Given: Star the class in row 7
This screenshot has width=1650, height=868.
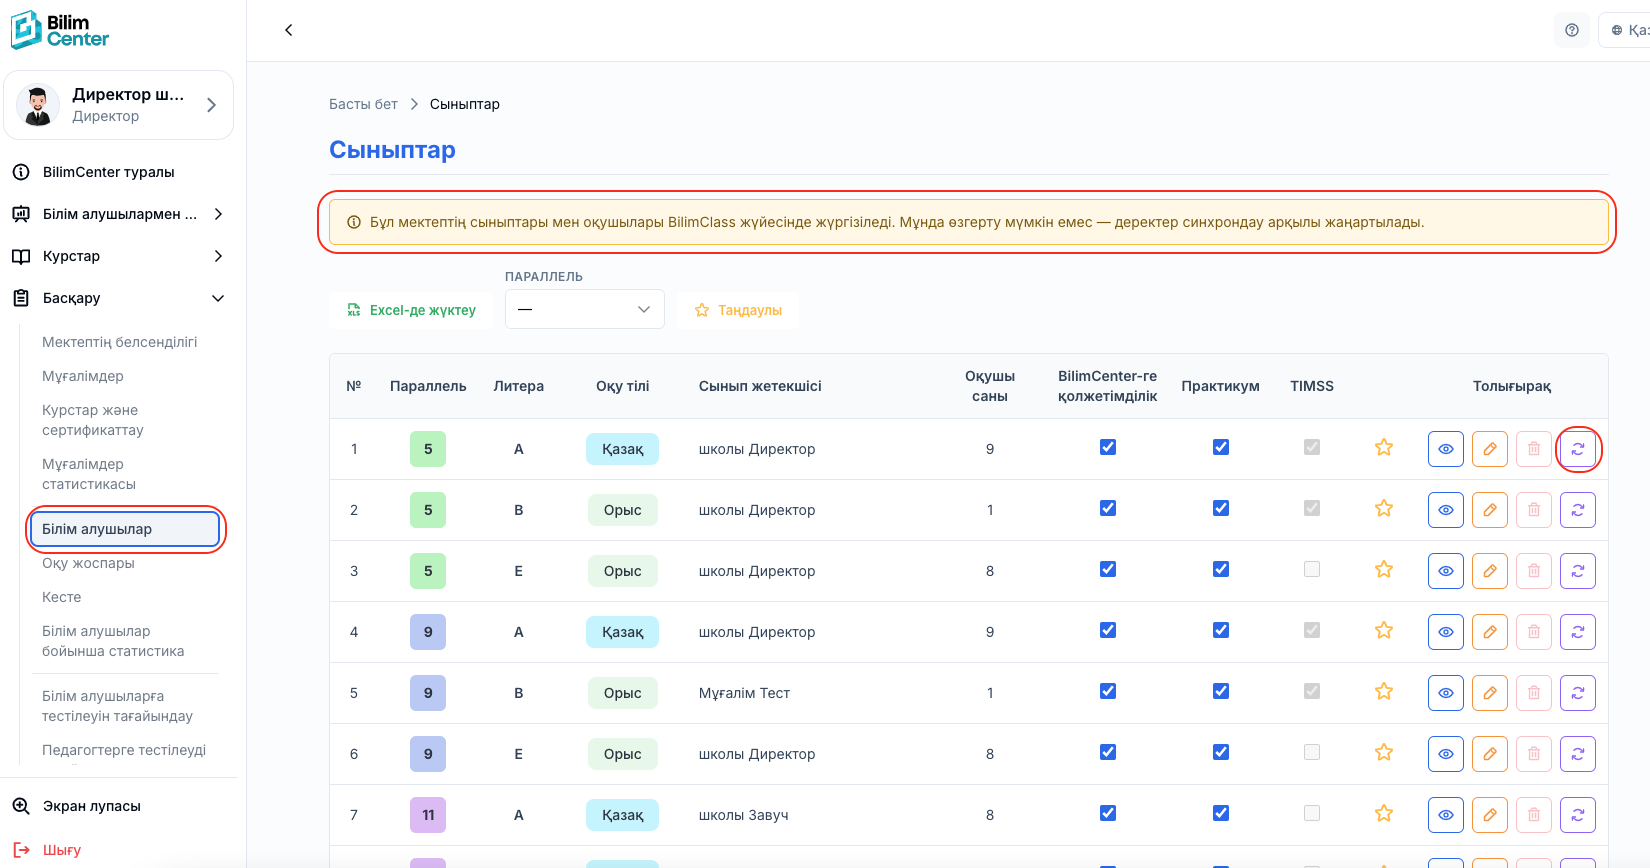Looking at the screenshot, I should (x=1384, y=813).
